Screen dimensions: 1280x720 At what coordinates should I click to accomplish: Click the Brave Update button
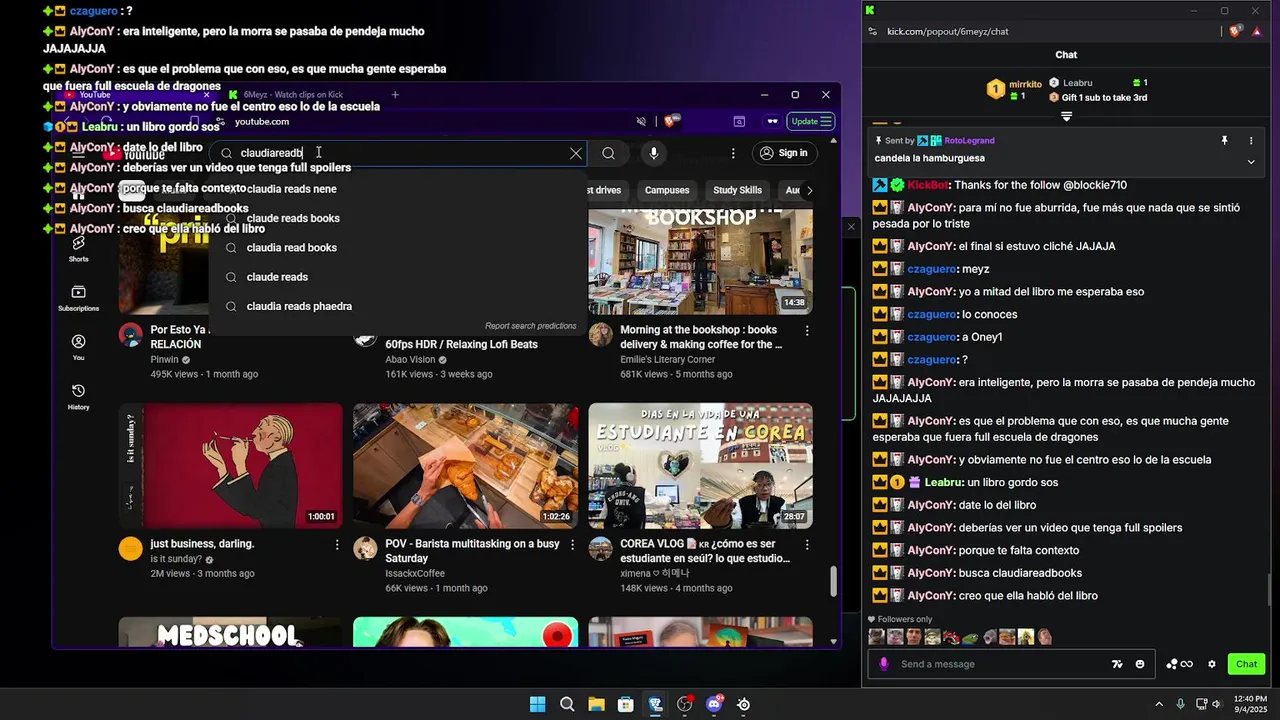click(x=811, y=121)
